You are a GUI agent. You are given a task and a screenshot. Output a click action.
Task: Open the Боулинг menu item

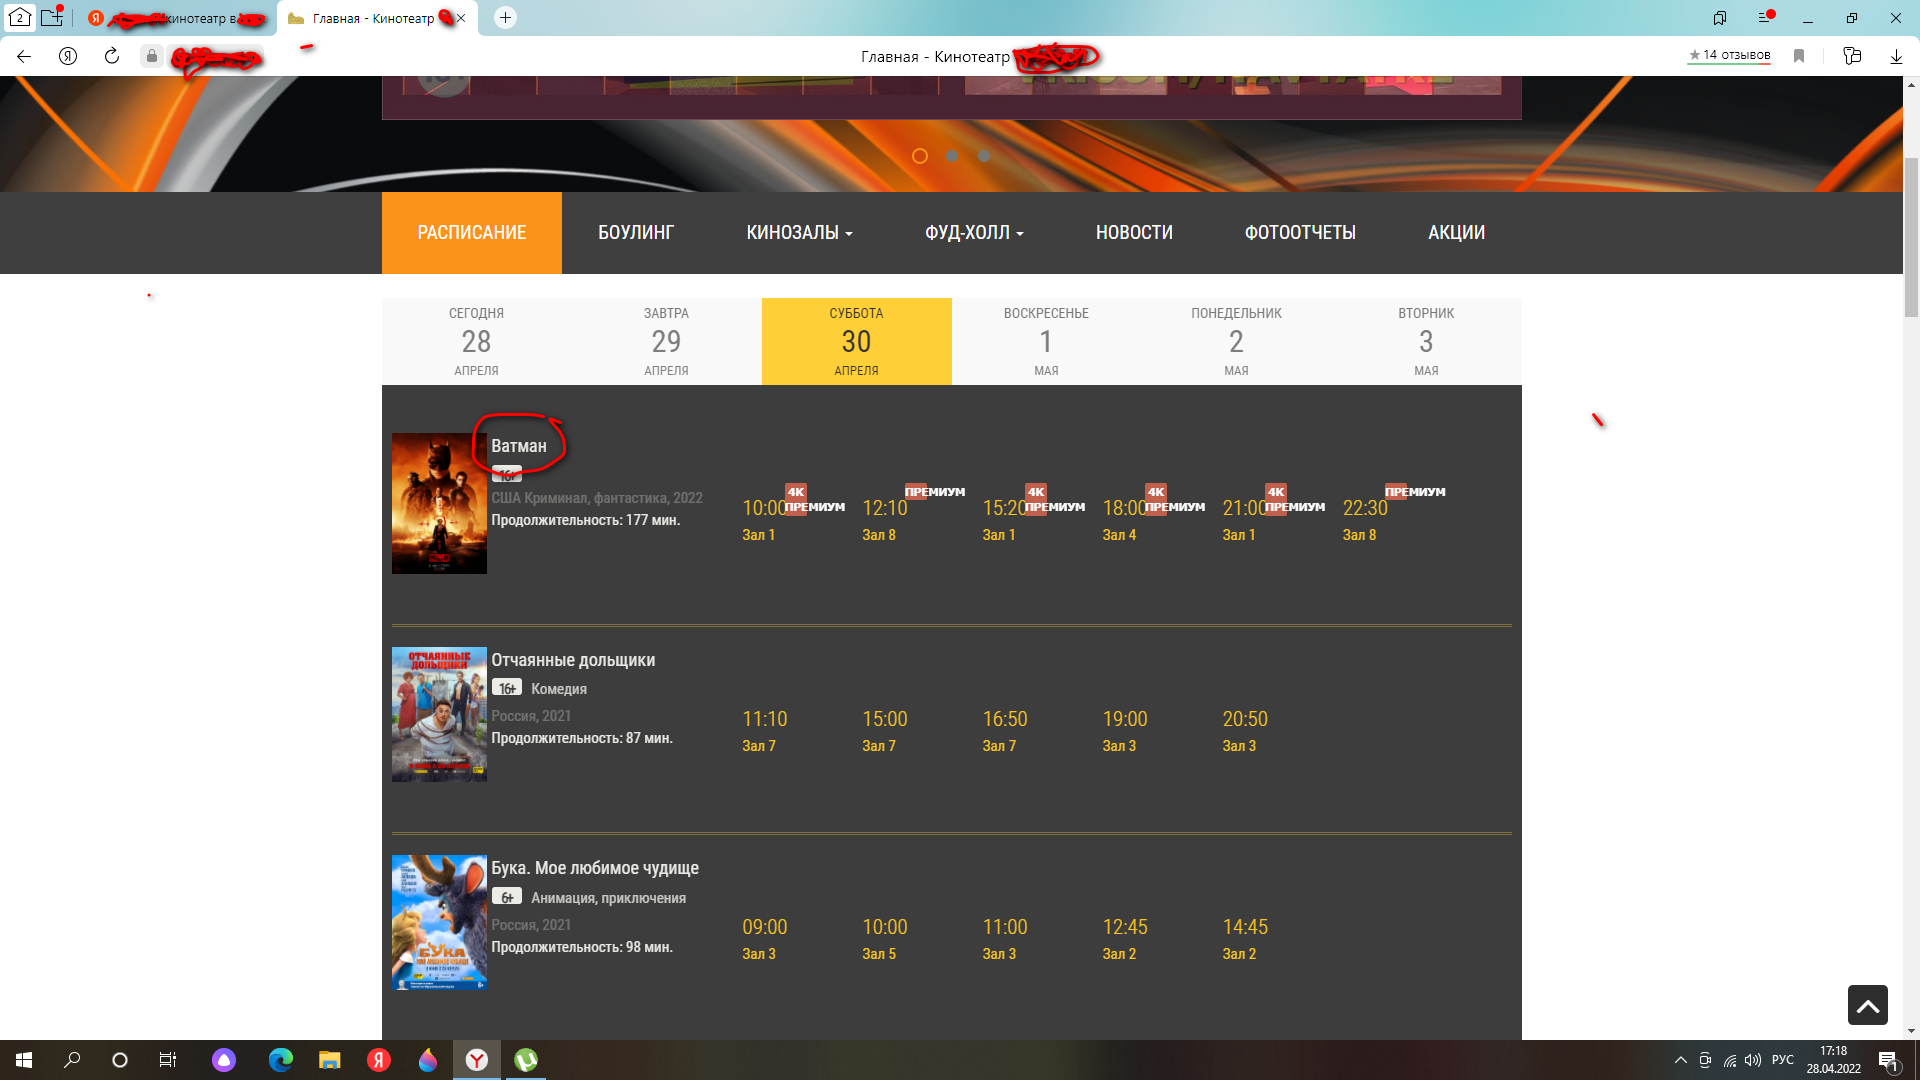[x=636, y=233]
